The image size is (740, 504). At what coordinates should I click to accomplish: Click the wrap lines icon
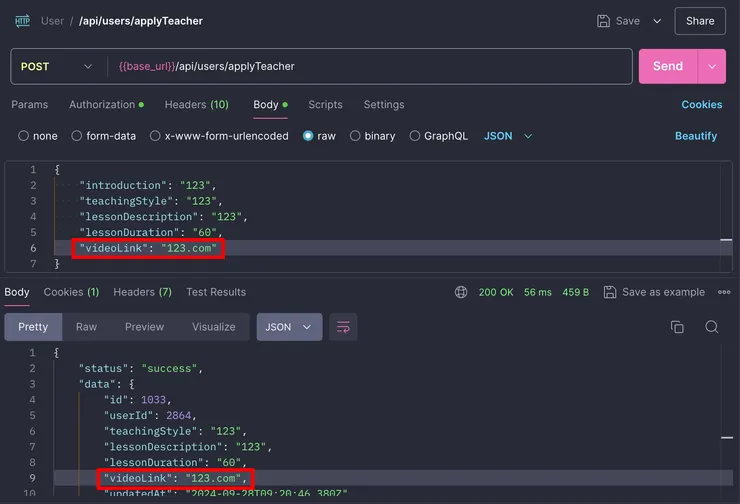343,327
